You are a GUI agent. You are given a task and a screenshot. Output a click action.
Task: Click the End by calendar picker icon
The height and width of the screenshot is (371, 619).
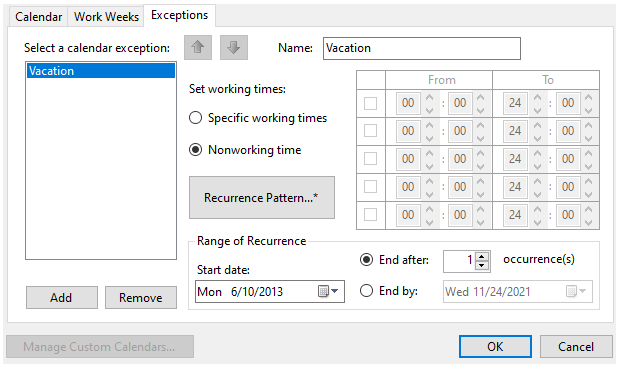coord(571,291)
